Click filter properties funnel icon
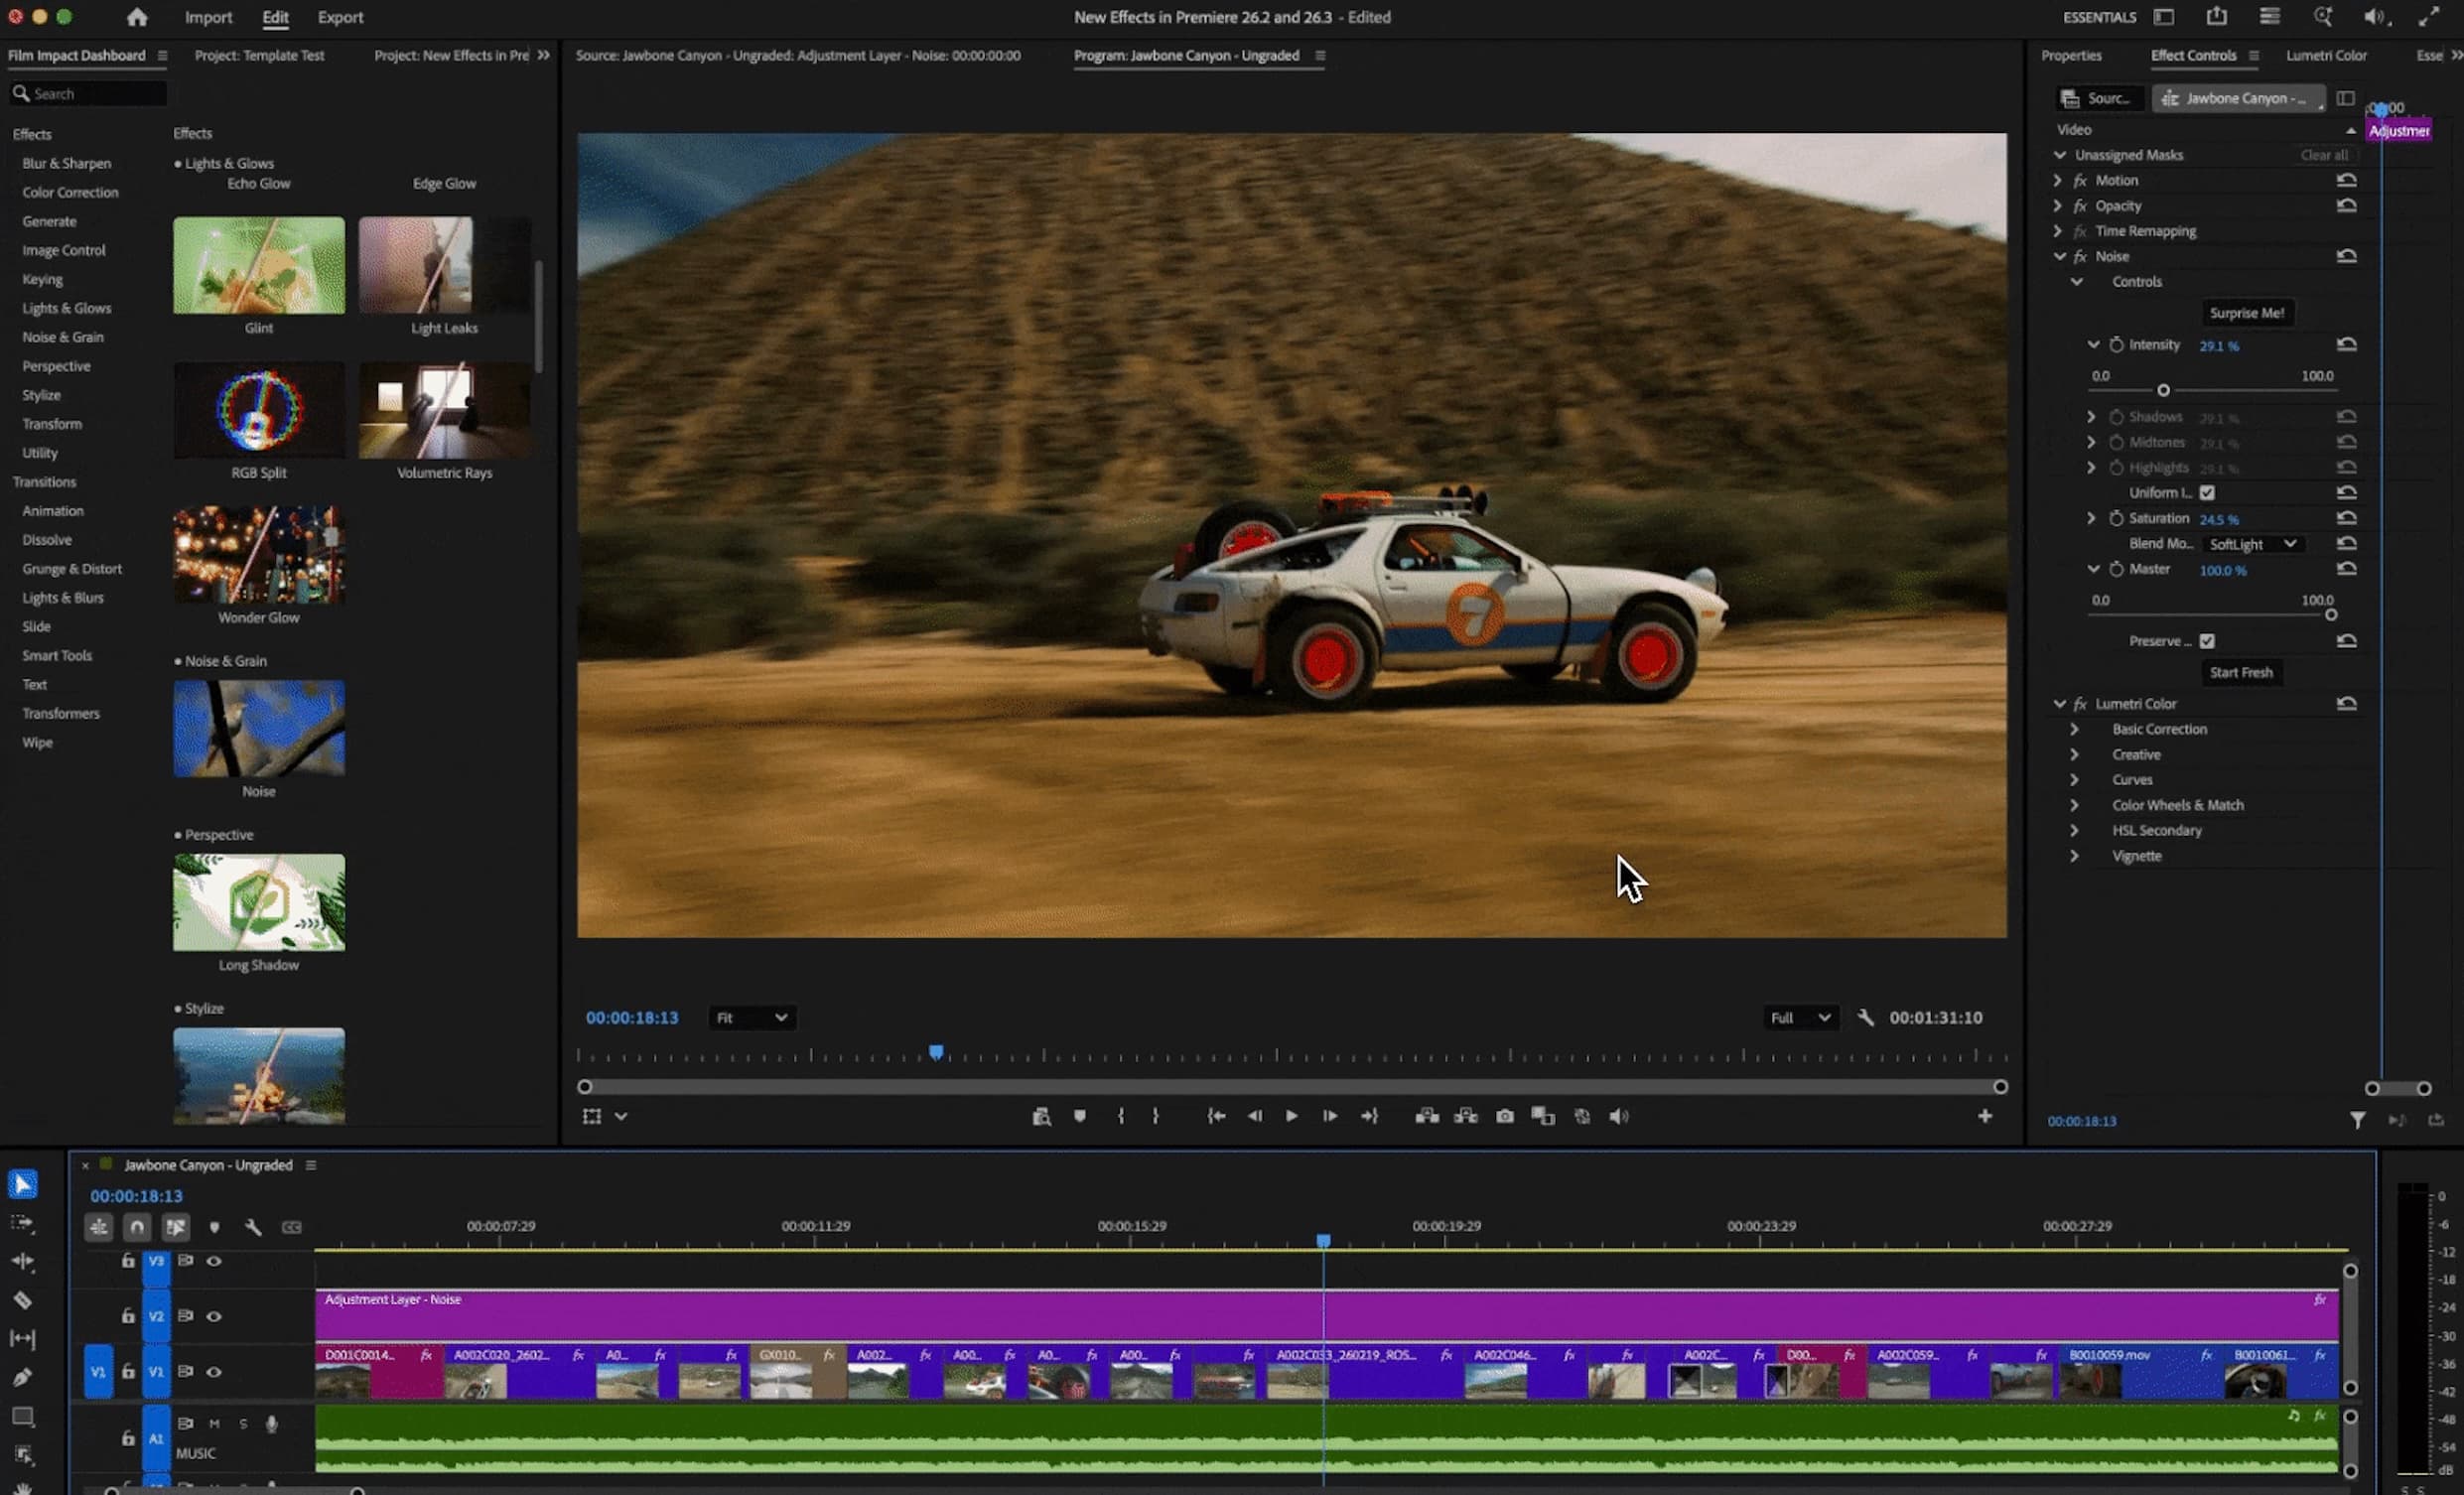This screenshot has height=1495, width=2464. click(2357, 1120)
